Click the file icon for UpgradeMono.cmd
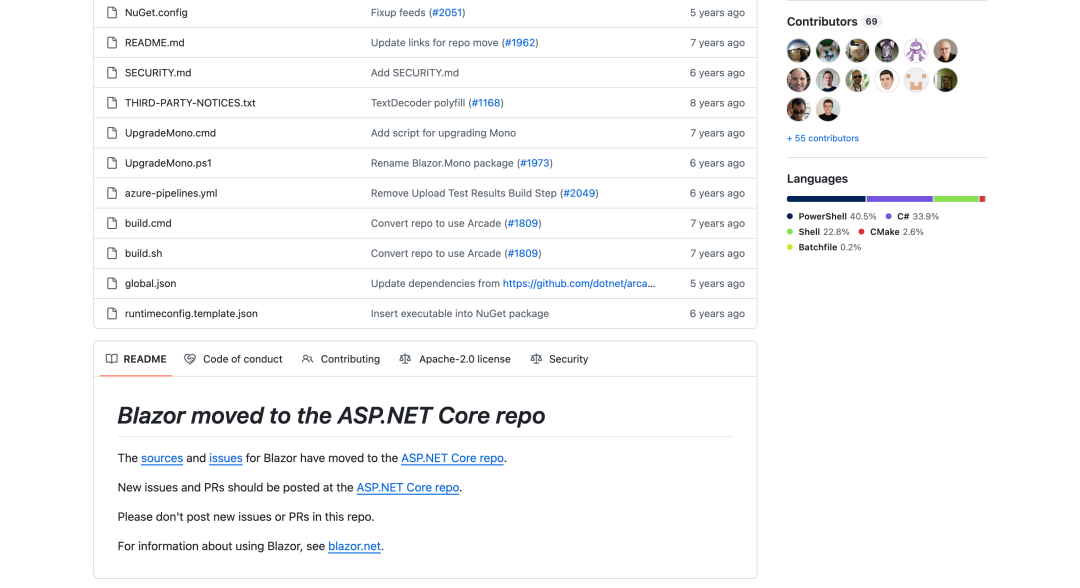This screenshot has height=588, width=1080. click(x=112, y=133)
